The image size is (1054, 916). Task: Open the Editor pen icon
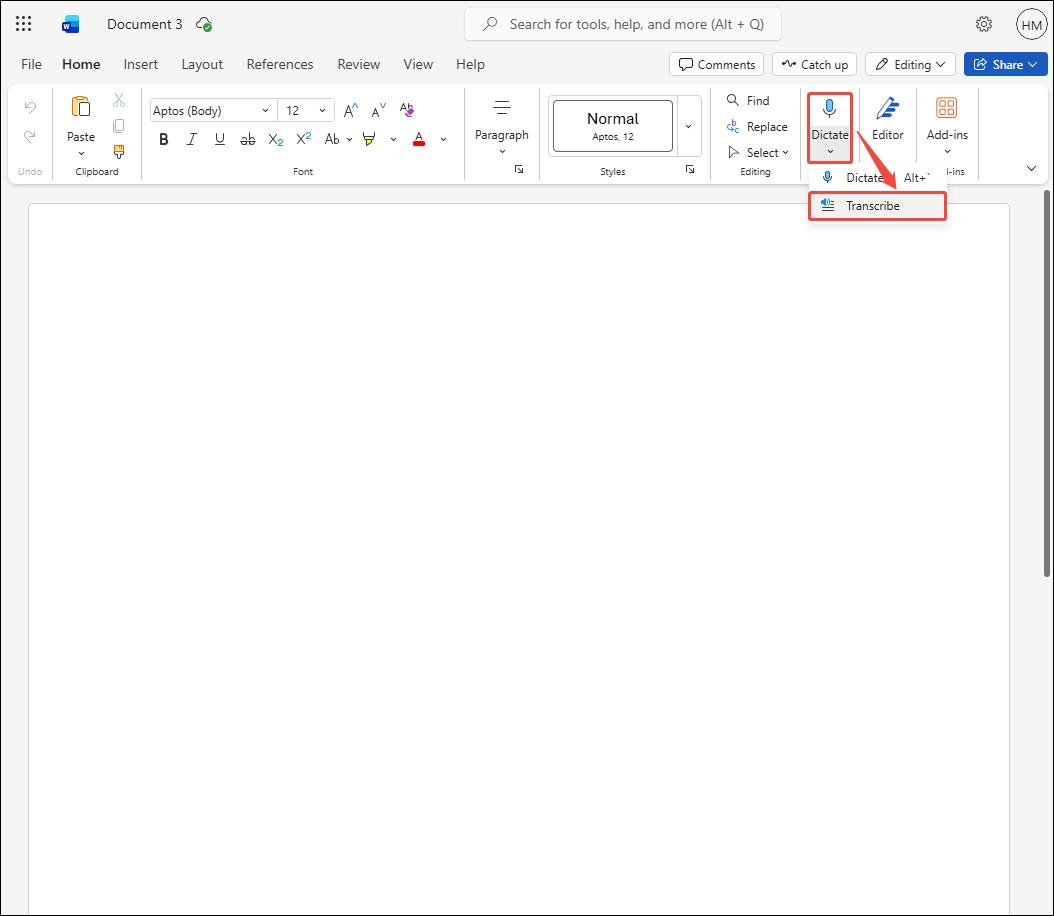[x=888, y=108]
